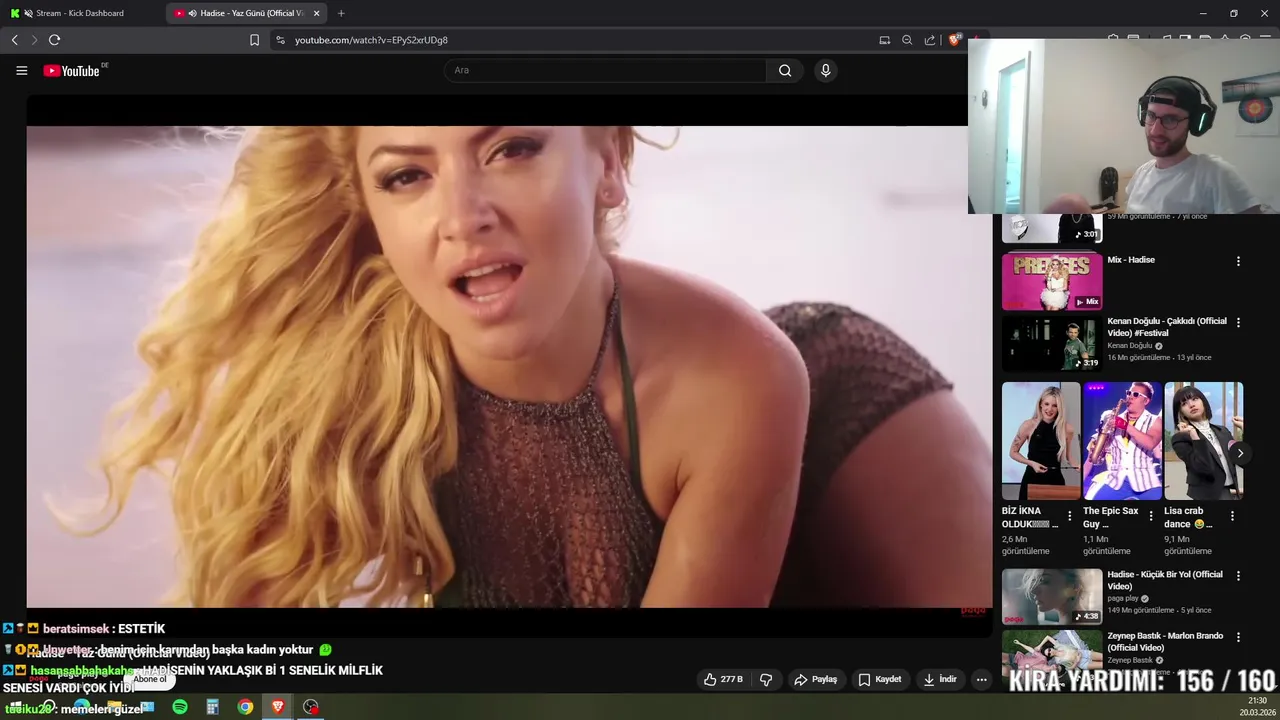The height and width of the screenshot is (720, 1280).
Task: Go back with the browser back arrow
Action: (15, 40)
